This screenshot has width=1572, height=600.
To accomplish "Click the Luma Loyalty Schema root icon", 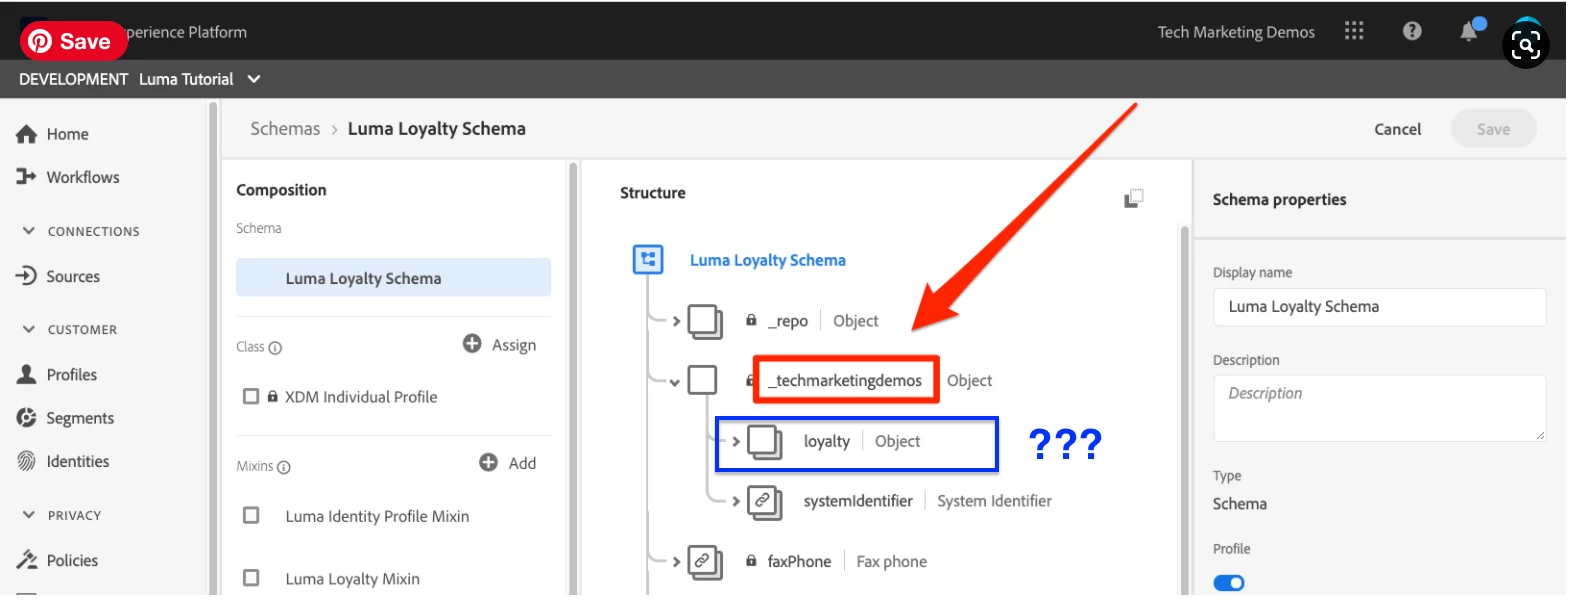I will [x=648, y=260].
